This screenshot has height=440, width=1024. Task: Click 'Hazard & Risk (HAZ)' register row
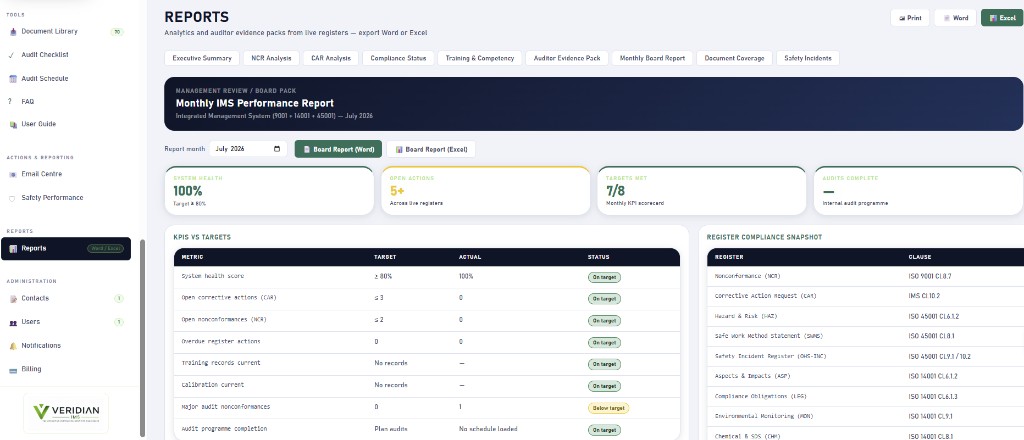865,317
